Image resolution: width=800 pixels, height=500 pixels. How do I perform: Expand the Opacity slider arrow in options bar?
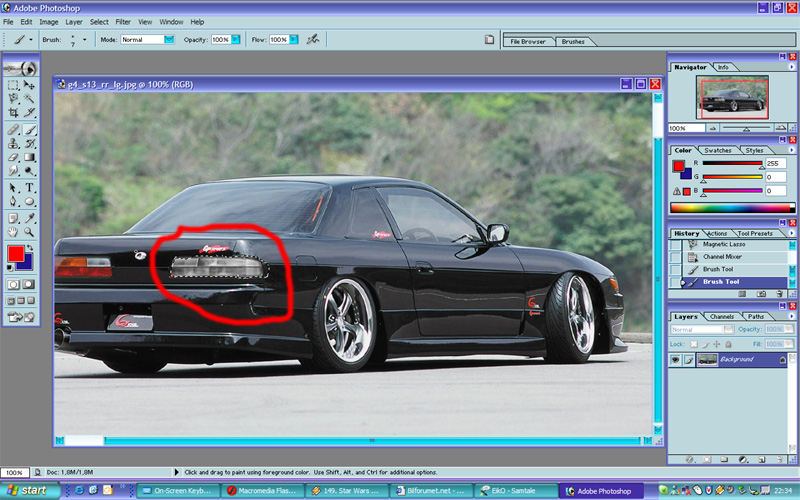pos(234,40)
